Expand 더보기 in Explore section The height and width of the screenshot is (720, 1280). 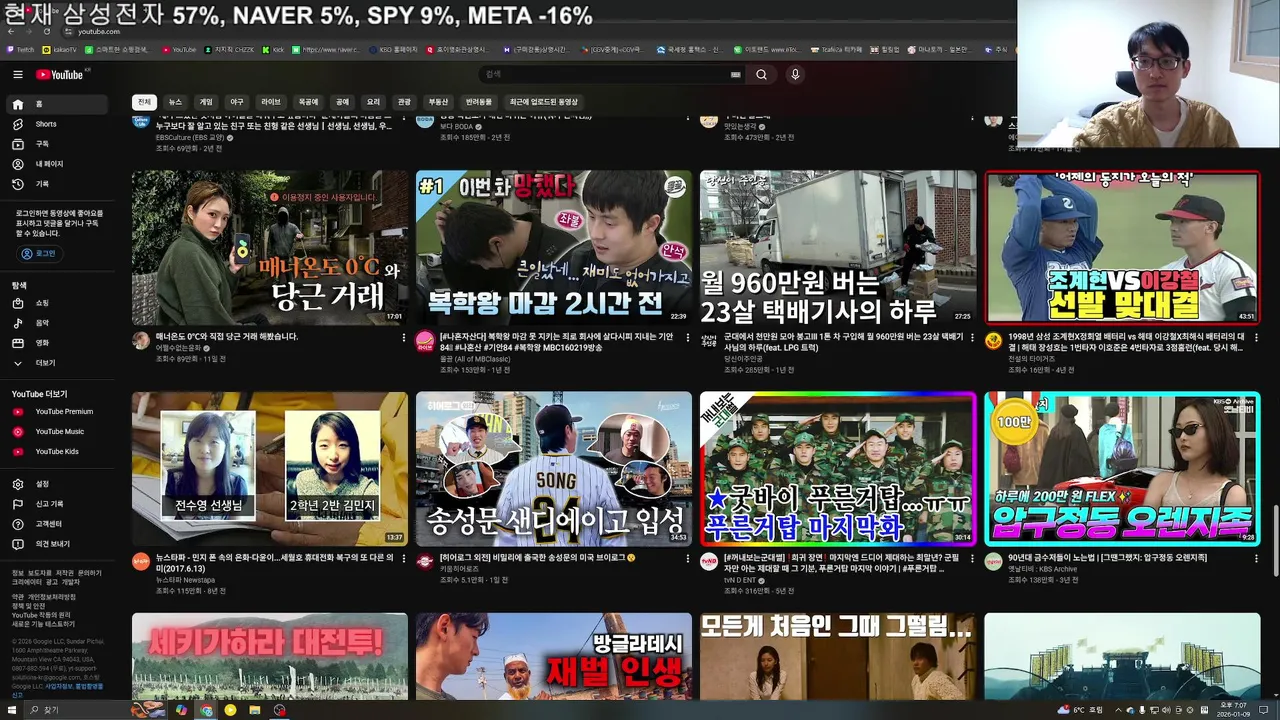tap(58, 363)
